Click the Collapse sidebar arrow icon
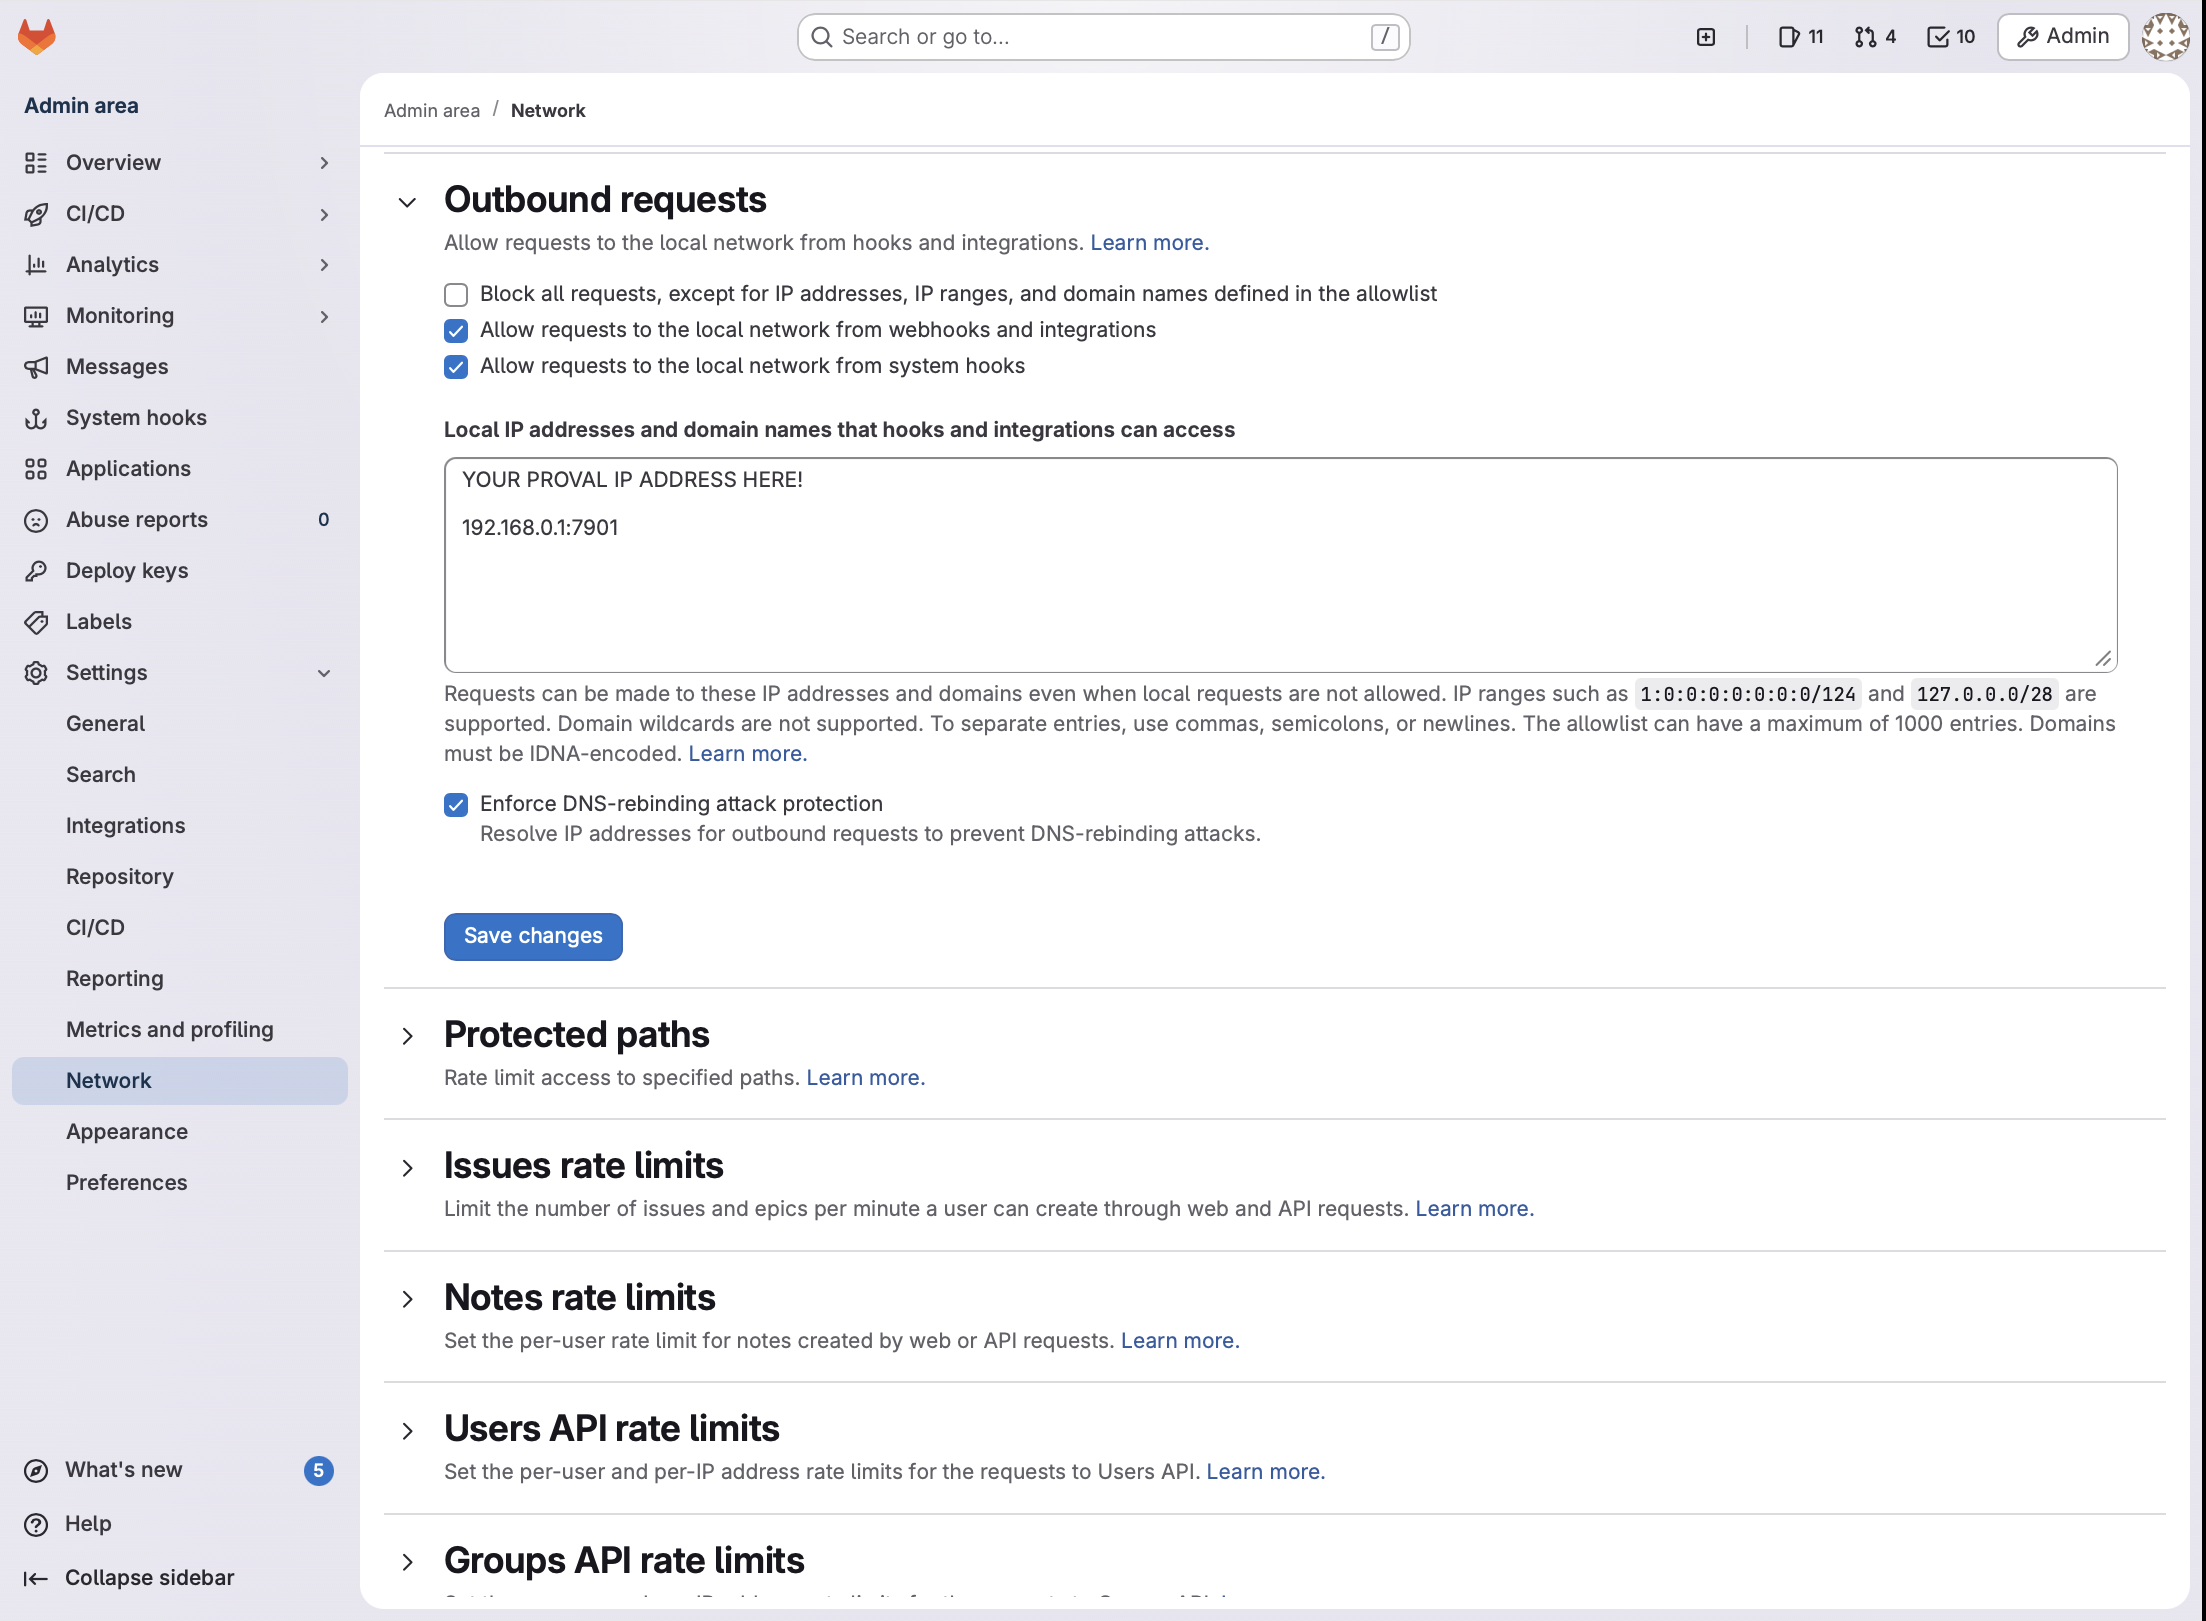This screenshot has height=1621, width=2206. [x=36, y=1578]
